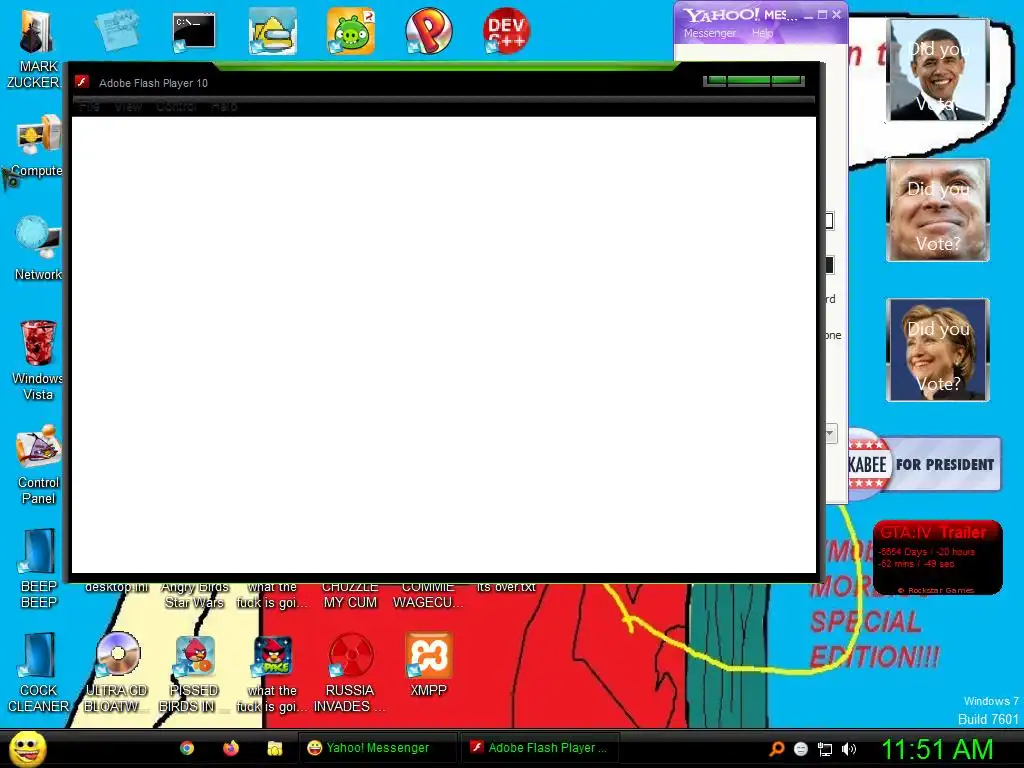The width and height of the screenshot is (1024, 768).
Task: Open the volume speaker tray icon
Action: tap(849, 749)
